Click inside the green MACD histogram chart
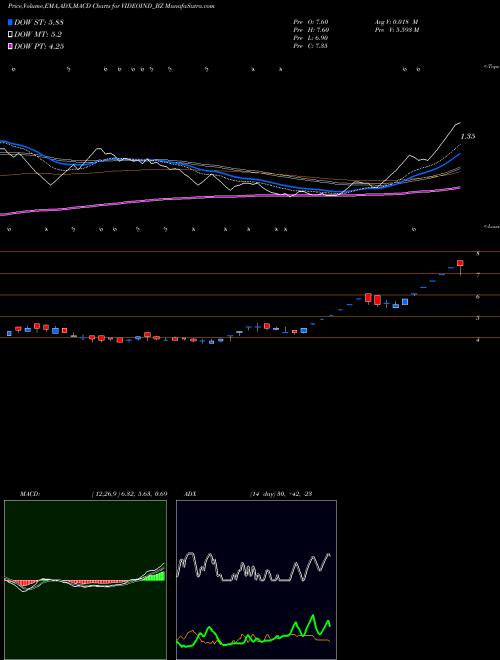Viewport: 500px width, 660px height. 85,580
